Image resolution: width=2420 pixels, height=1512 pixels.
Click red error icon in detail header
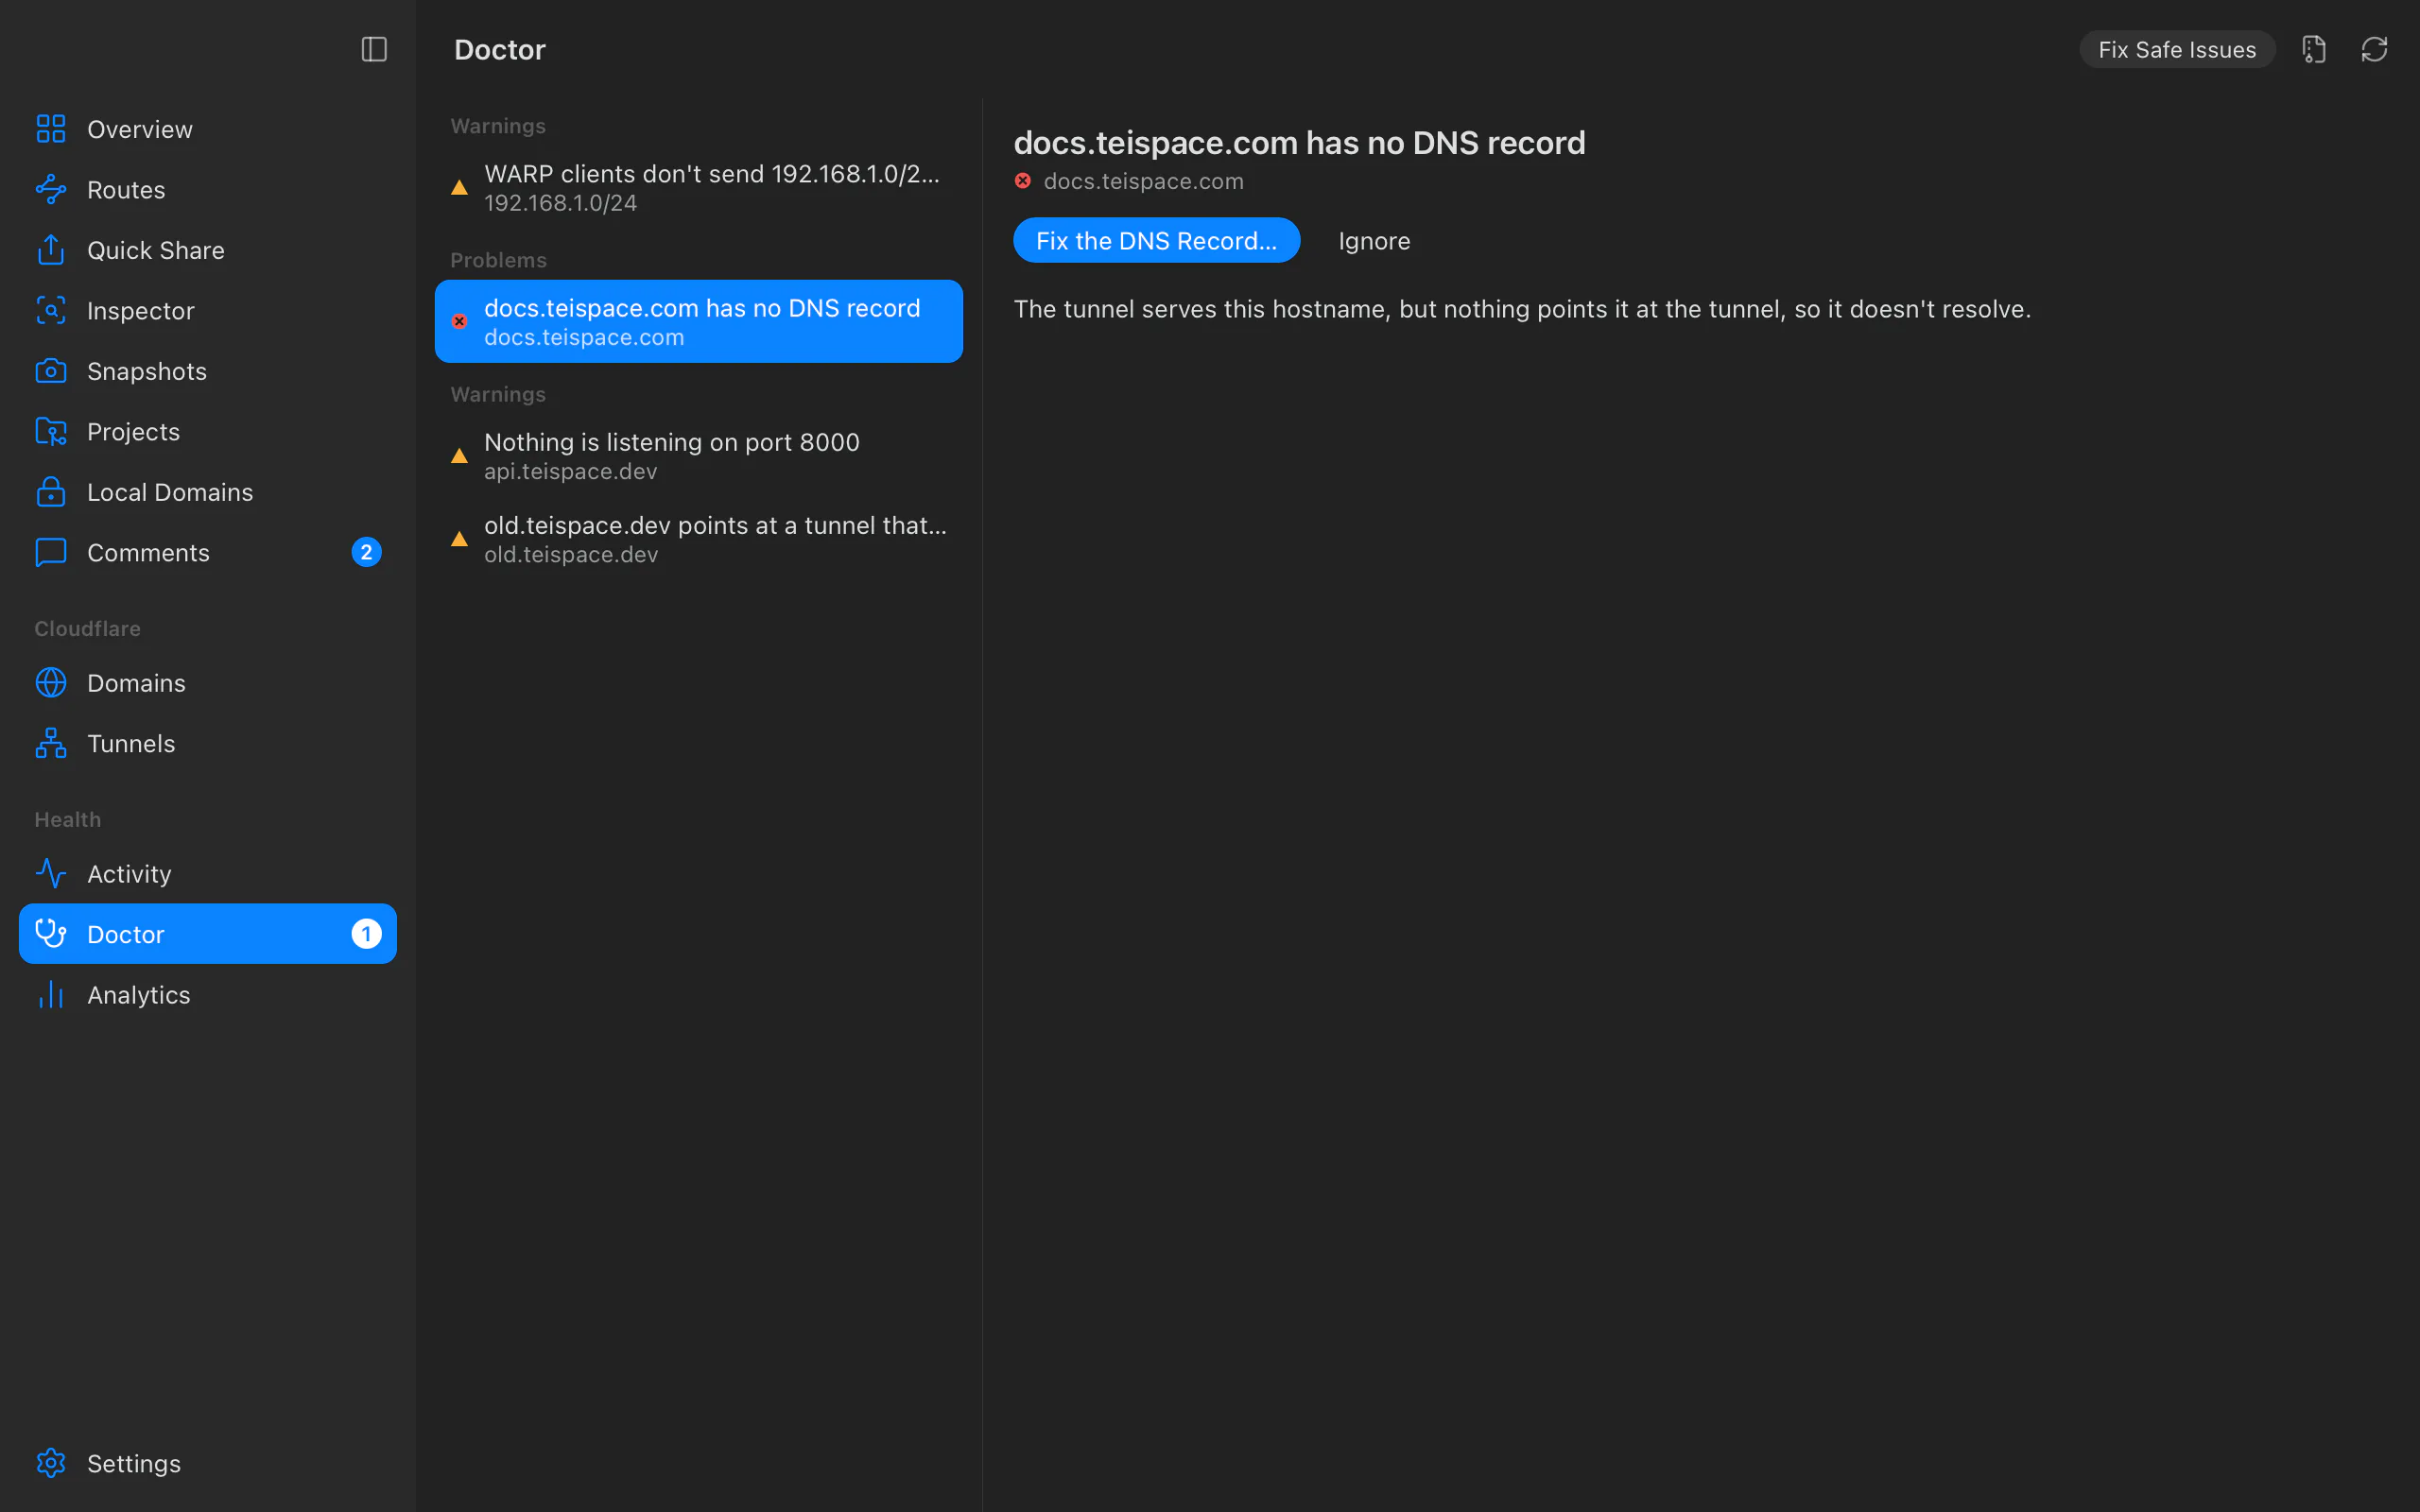click(1022, 181)
